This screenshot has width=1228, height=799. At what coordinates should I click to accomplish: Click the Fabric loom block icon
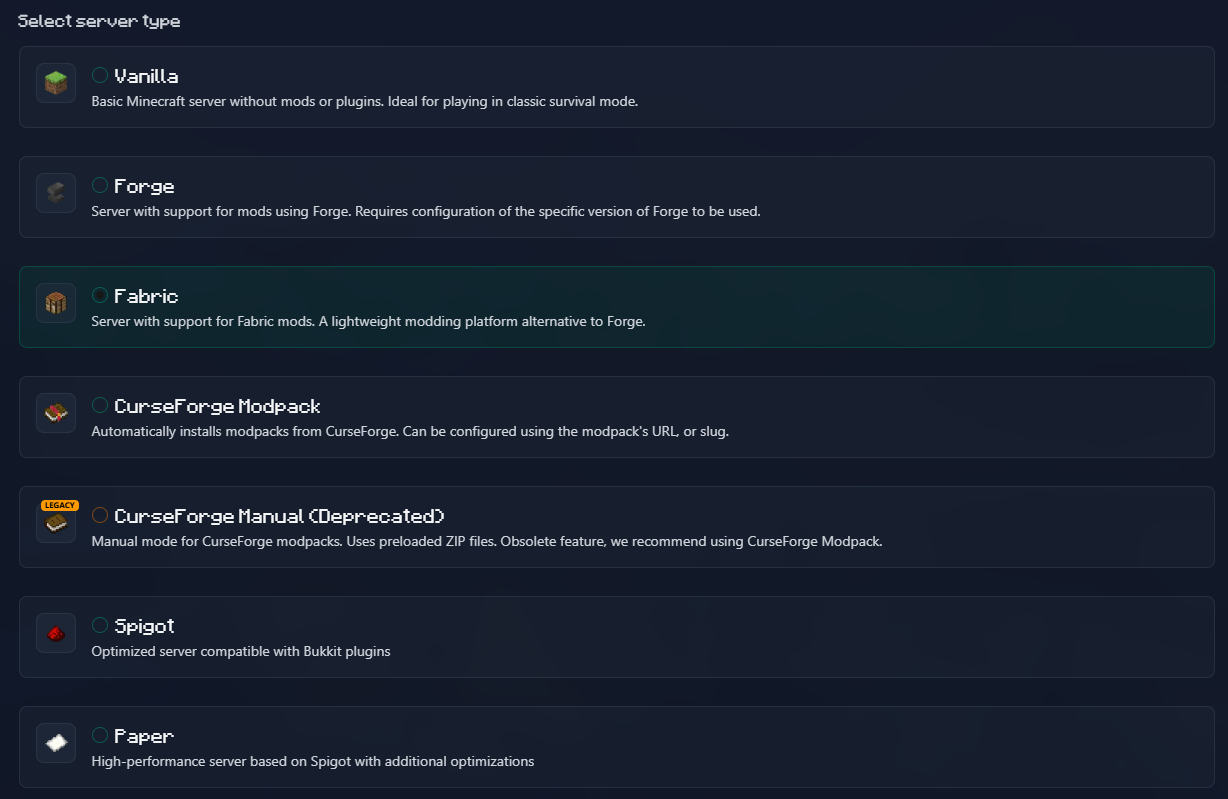(56, 303)
